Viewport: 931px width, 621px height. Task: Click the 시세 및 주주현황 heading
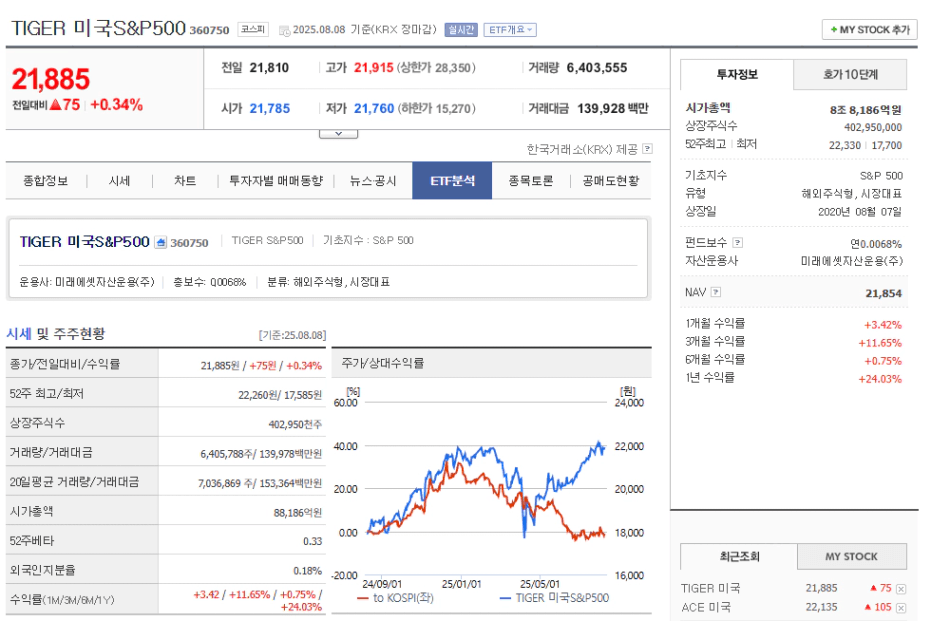pyautogui.click(x=55, y=334)
